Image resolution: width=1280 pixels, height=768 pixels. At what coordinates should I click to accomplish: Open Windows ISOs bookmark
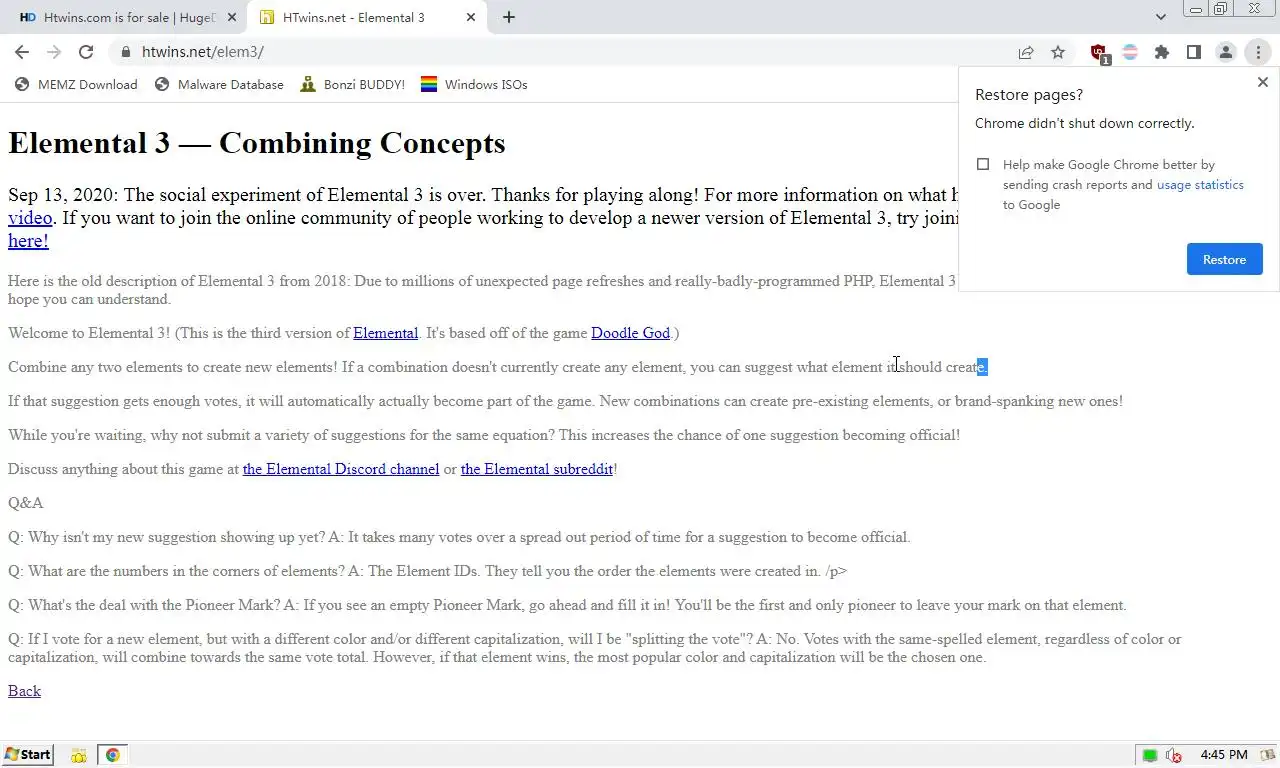474,85
